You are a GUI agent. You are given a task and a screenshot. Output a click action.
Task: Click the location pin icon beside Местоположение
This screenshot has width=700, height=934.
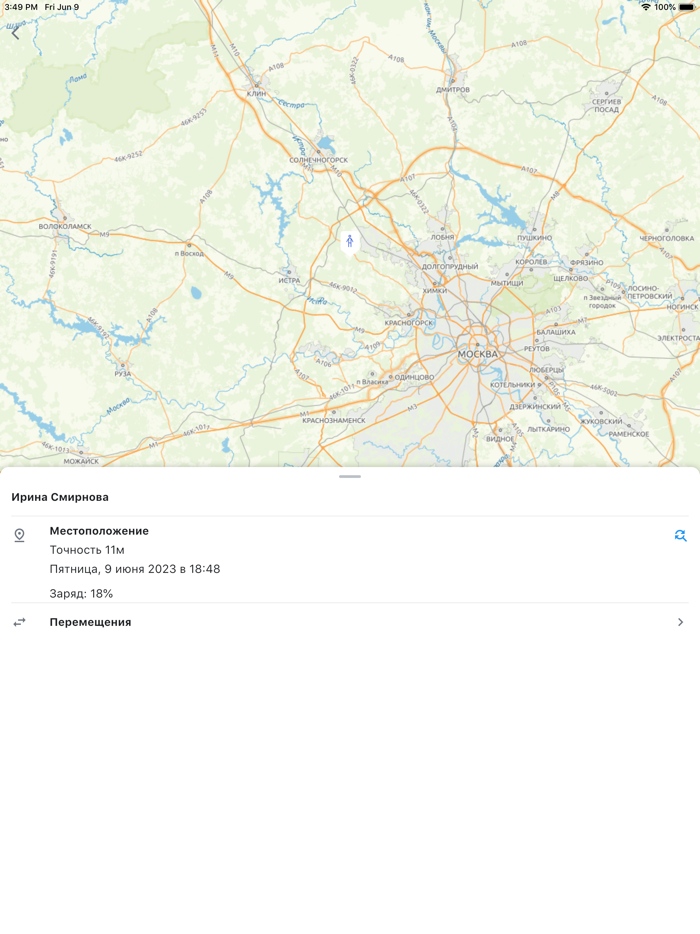click(x=20, y=536)
